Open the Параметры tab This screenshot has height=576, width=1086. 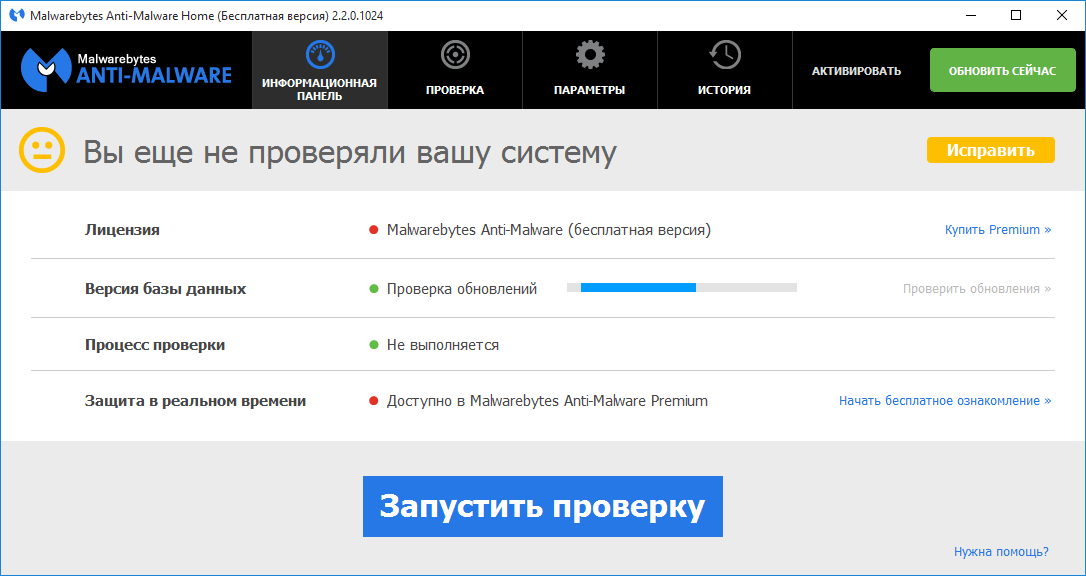point(589,70)
